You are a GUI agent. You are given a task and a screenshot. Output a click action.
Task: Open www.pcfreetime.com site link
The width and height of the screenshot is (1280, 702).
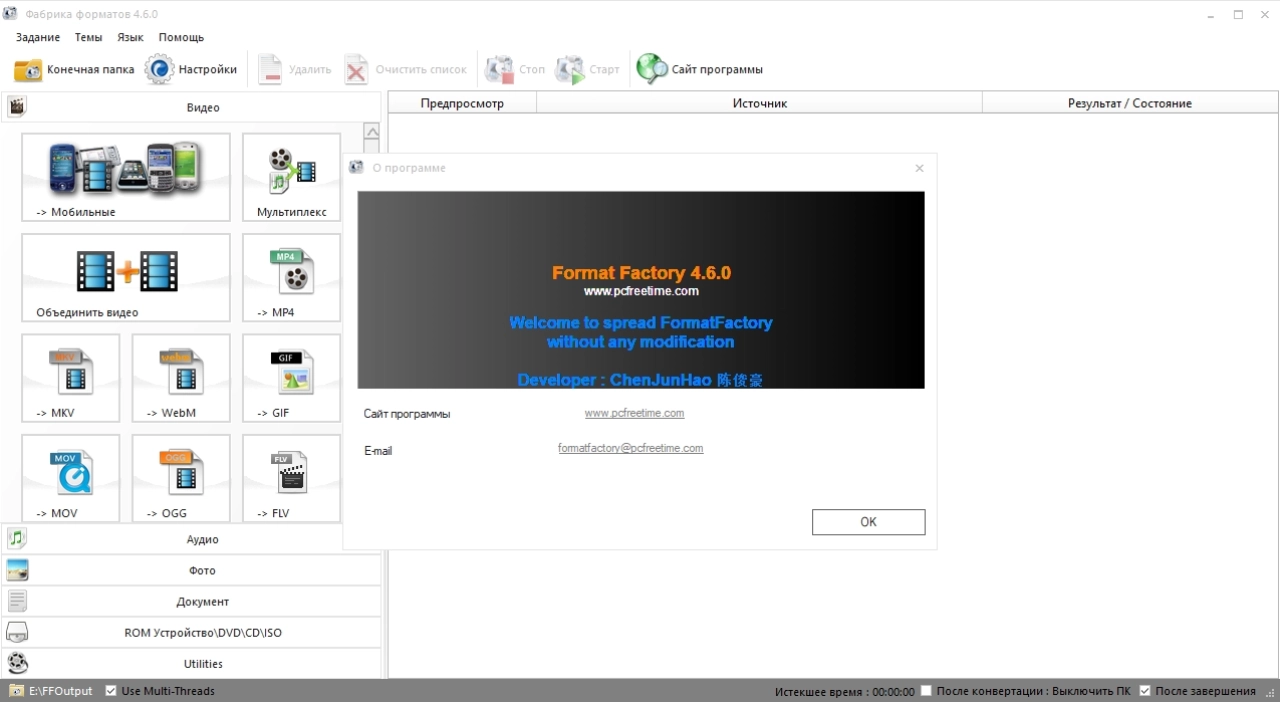pos(634,413)
